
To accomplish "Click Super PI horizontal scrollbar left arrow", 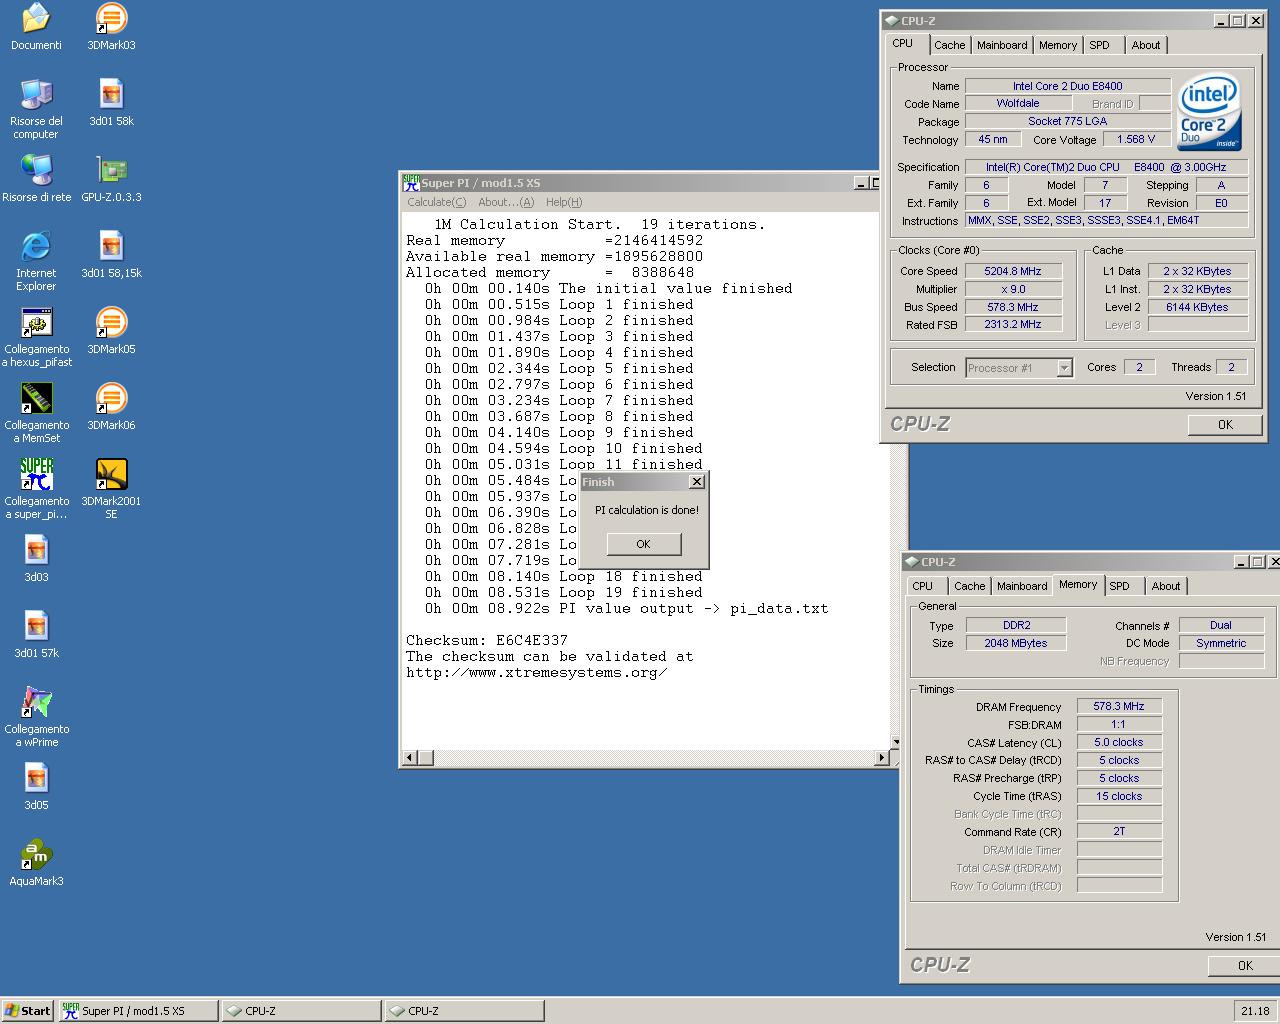I will coord(408,758).
